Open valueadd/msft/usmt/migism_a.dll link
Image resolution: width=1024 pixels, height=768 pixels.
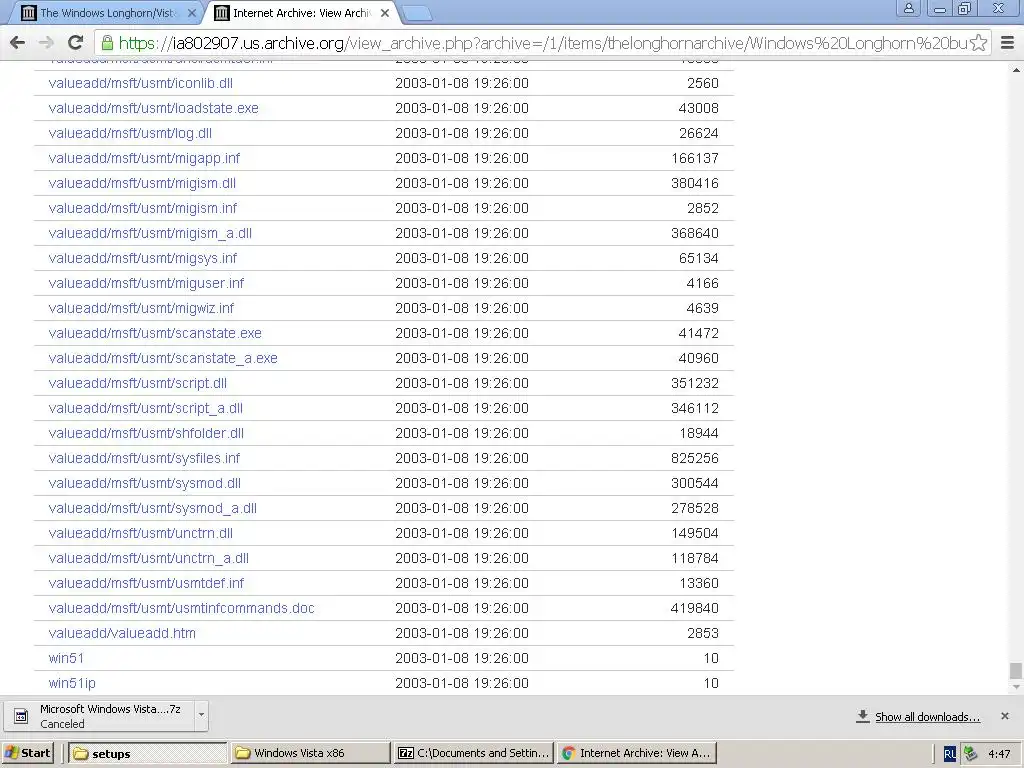[x=150, y=233]
